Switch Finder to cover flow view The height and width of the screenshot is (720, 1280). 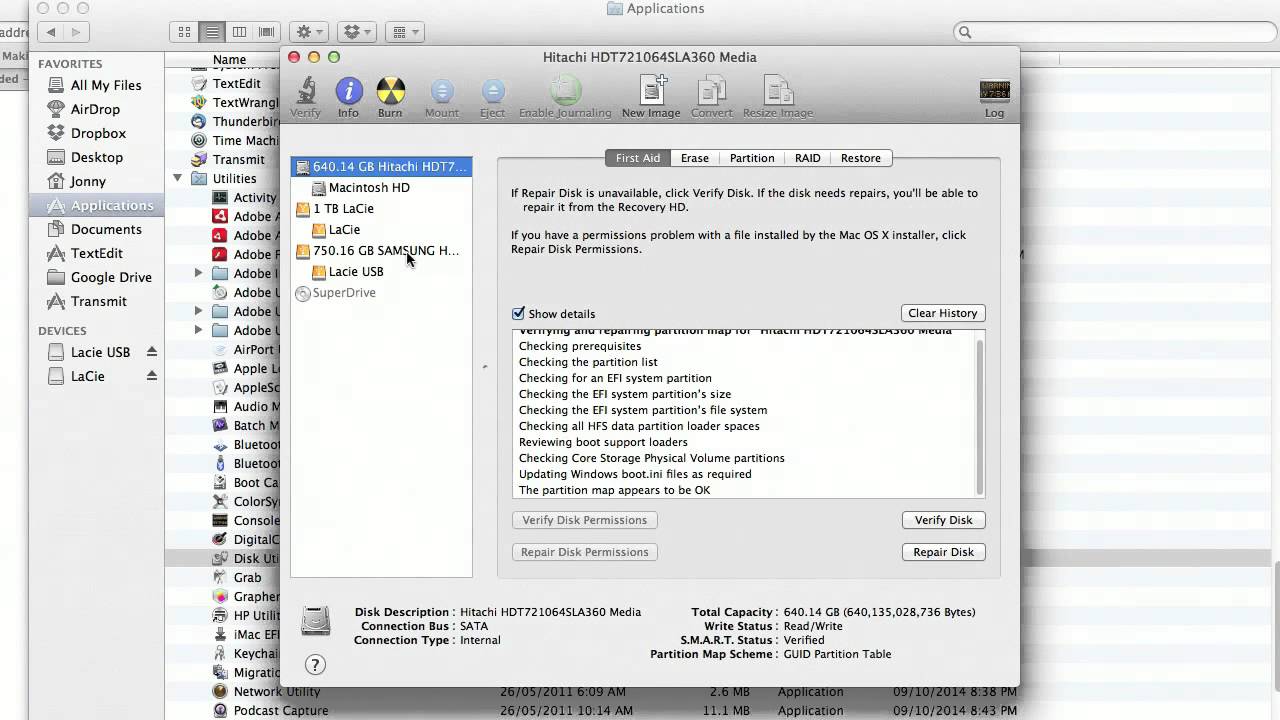click(267, 32)
